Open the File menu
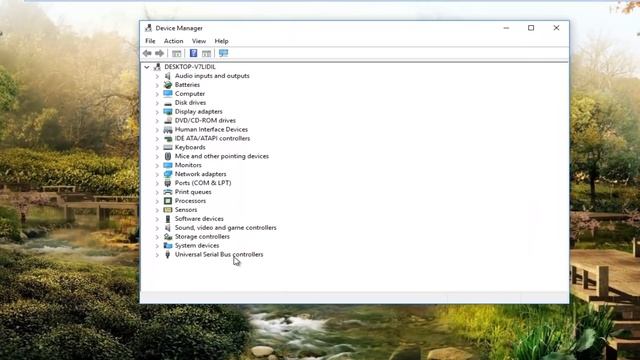Viewport: 640px width, 360px height. tap(150, 41)
